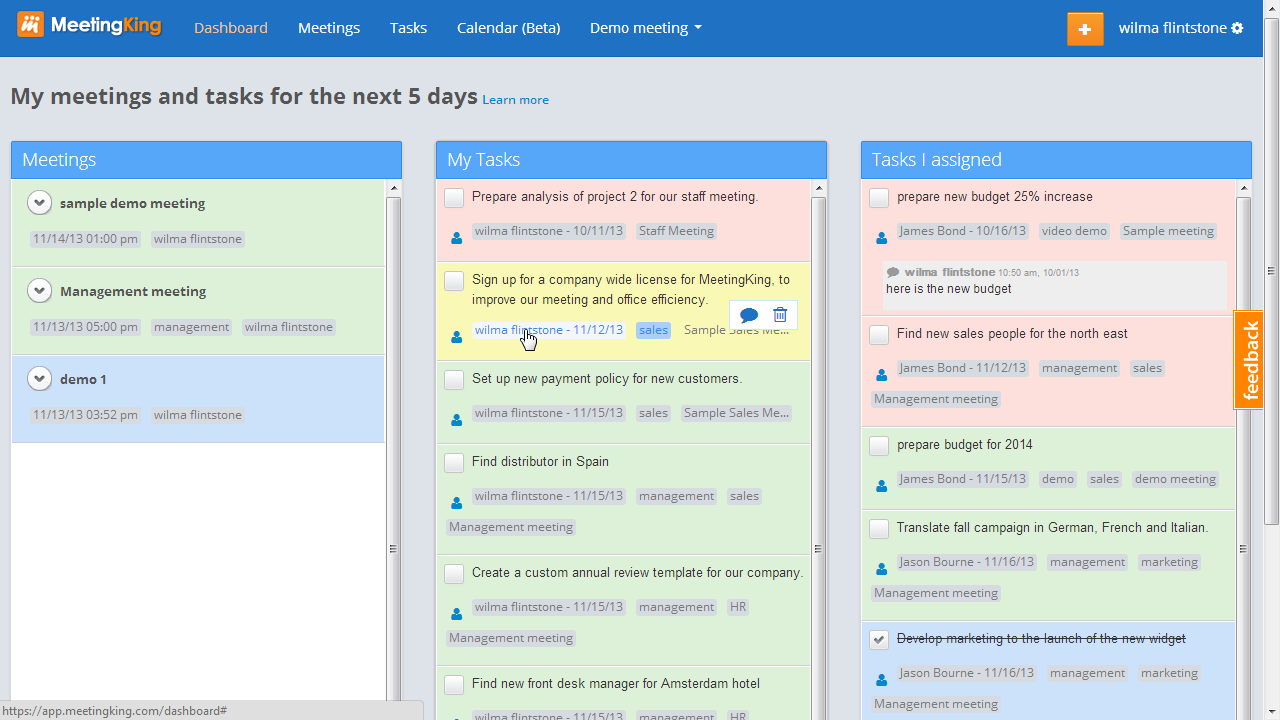Open Meetings in top navigation
The height and width of the screenshot is (720, 1280).
click(329, 28)
